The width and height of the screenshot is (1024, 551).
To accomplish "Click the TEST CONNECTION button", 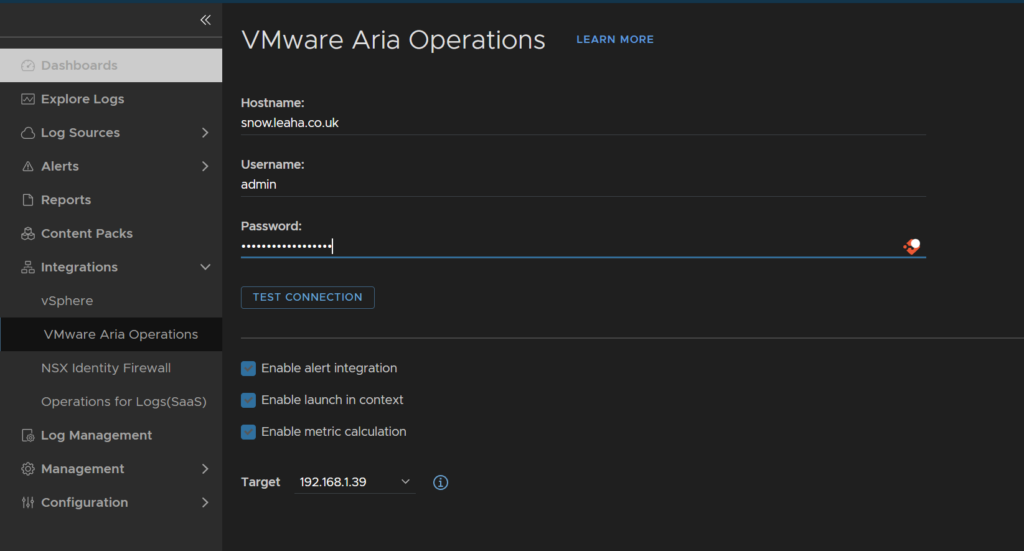I will (x=308, y=297).
